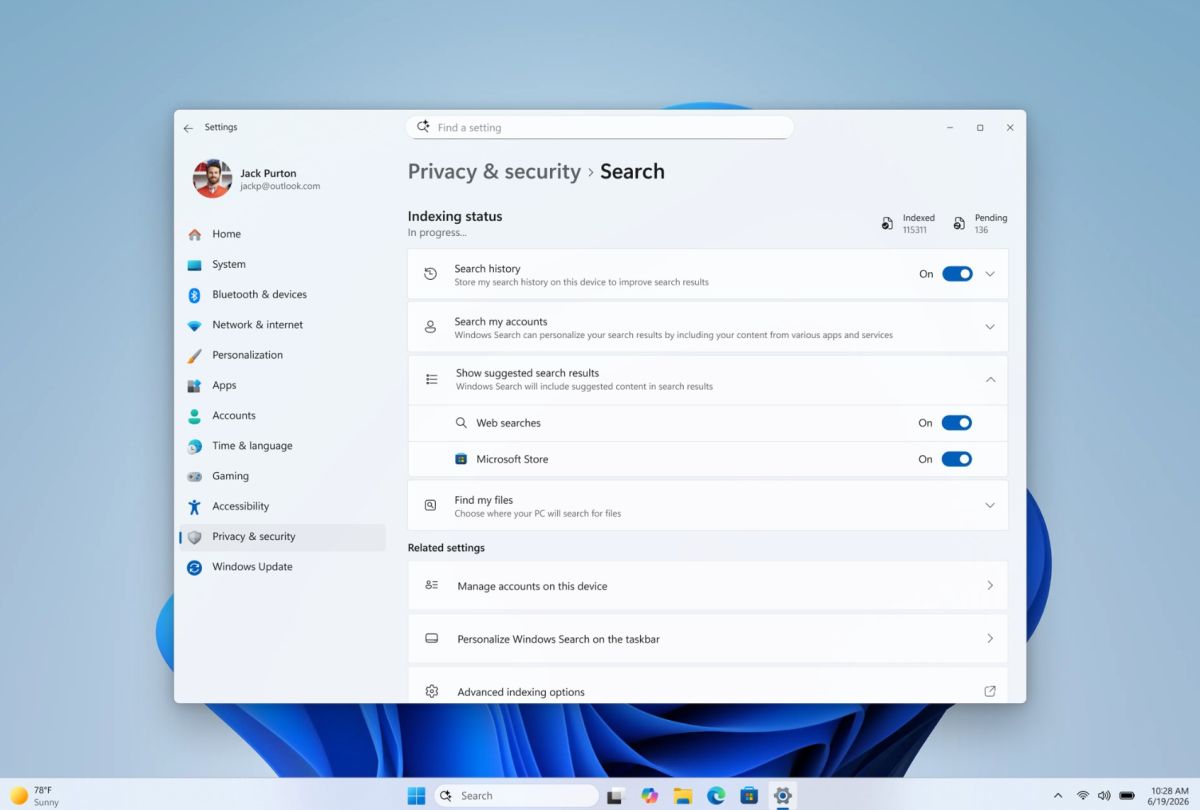
Task: Click the volume icon in system tray
Action: click(1104, 795)
